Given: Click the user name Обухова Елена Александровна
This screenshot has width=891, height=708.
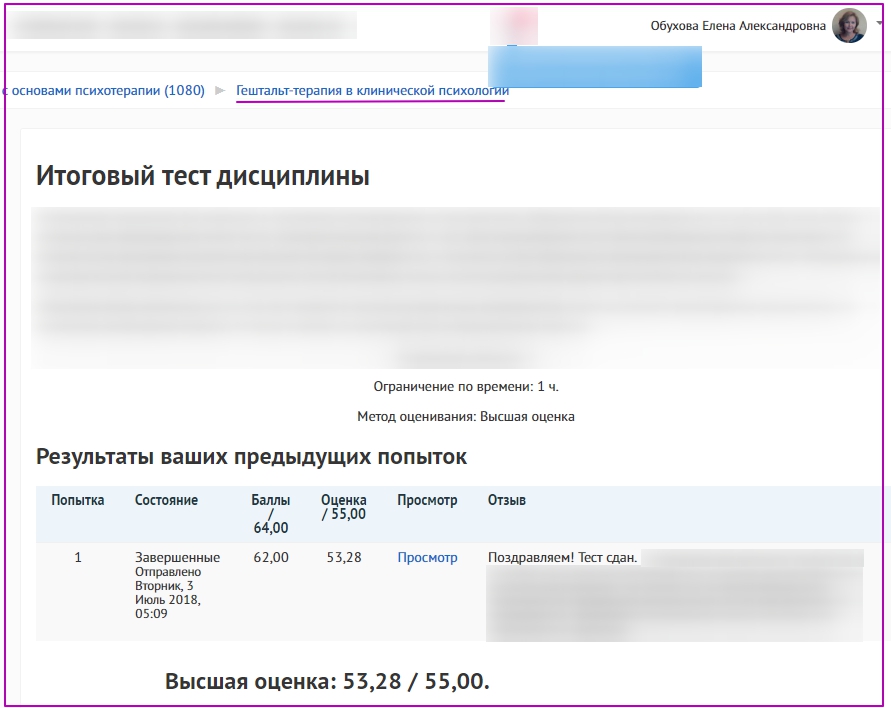Looking at the screenshot, I should 738,27.
